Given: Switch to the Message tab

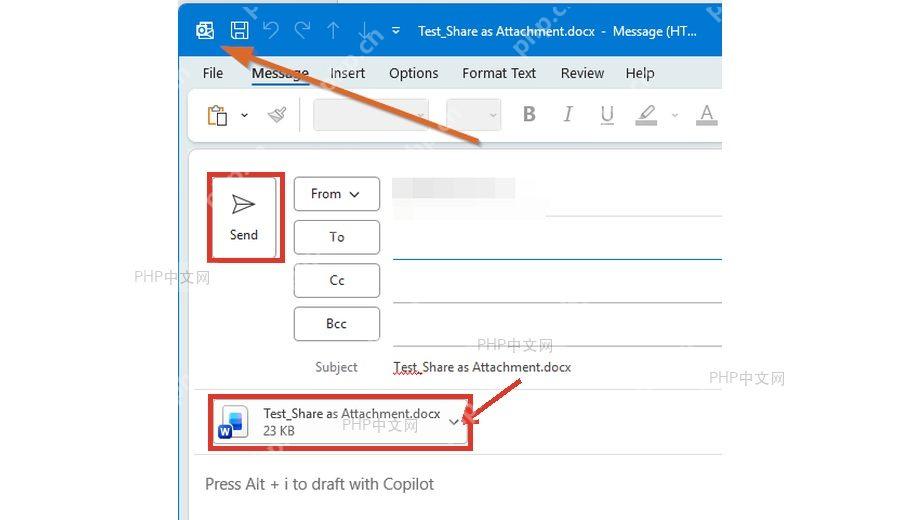Looking at the screenshot, I should (280, 73).
